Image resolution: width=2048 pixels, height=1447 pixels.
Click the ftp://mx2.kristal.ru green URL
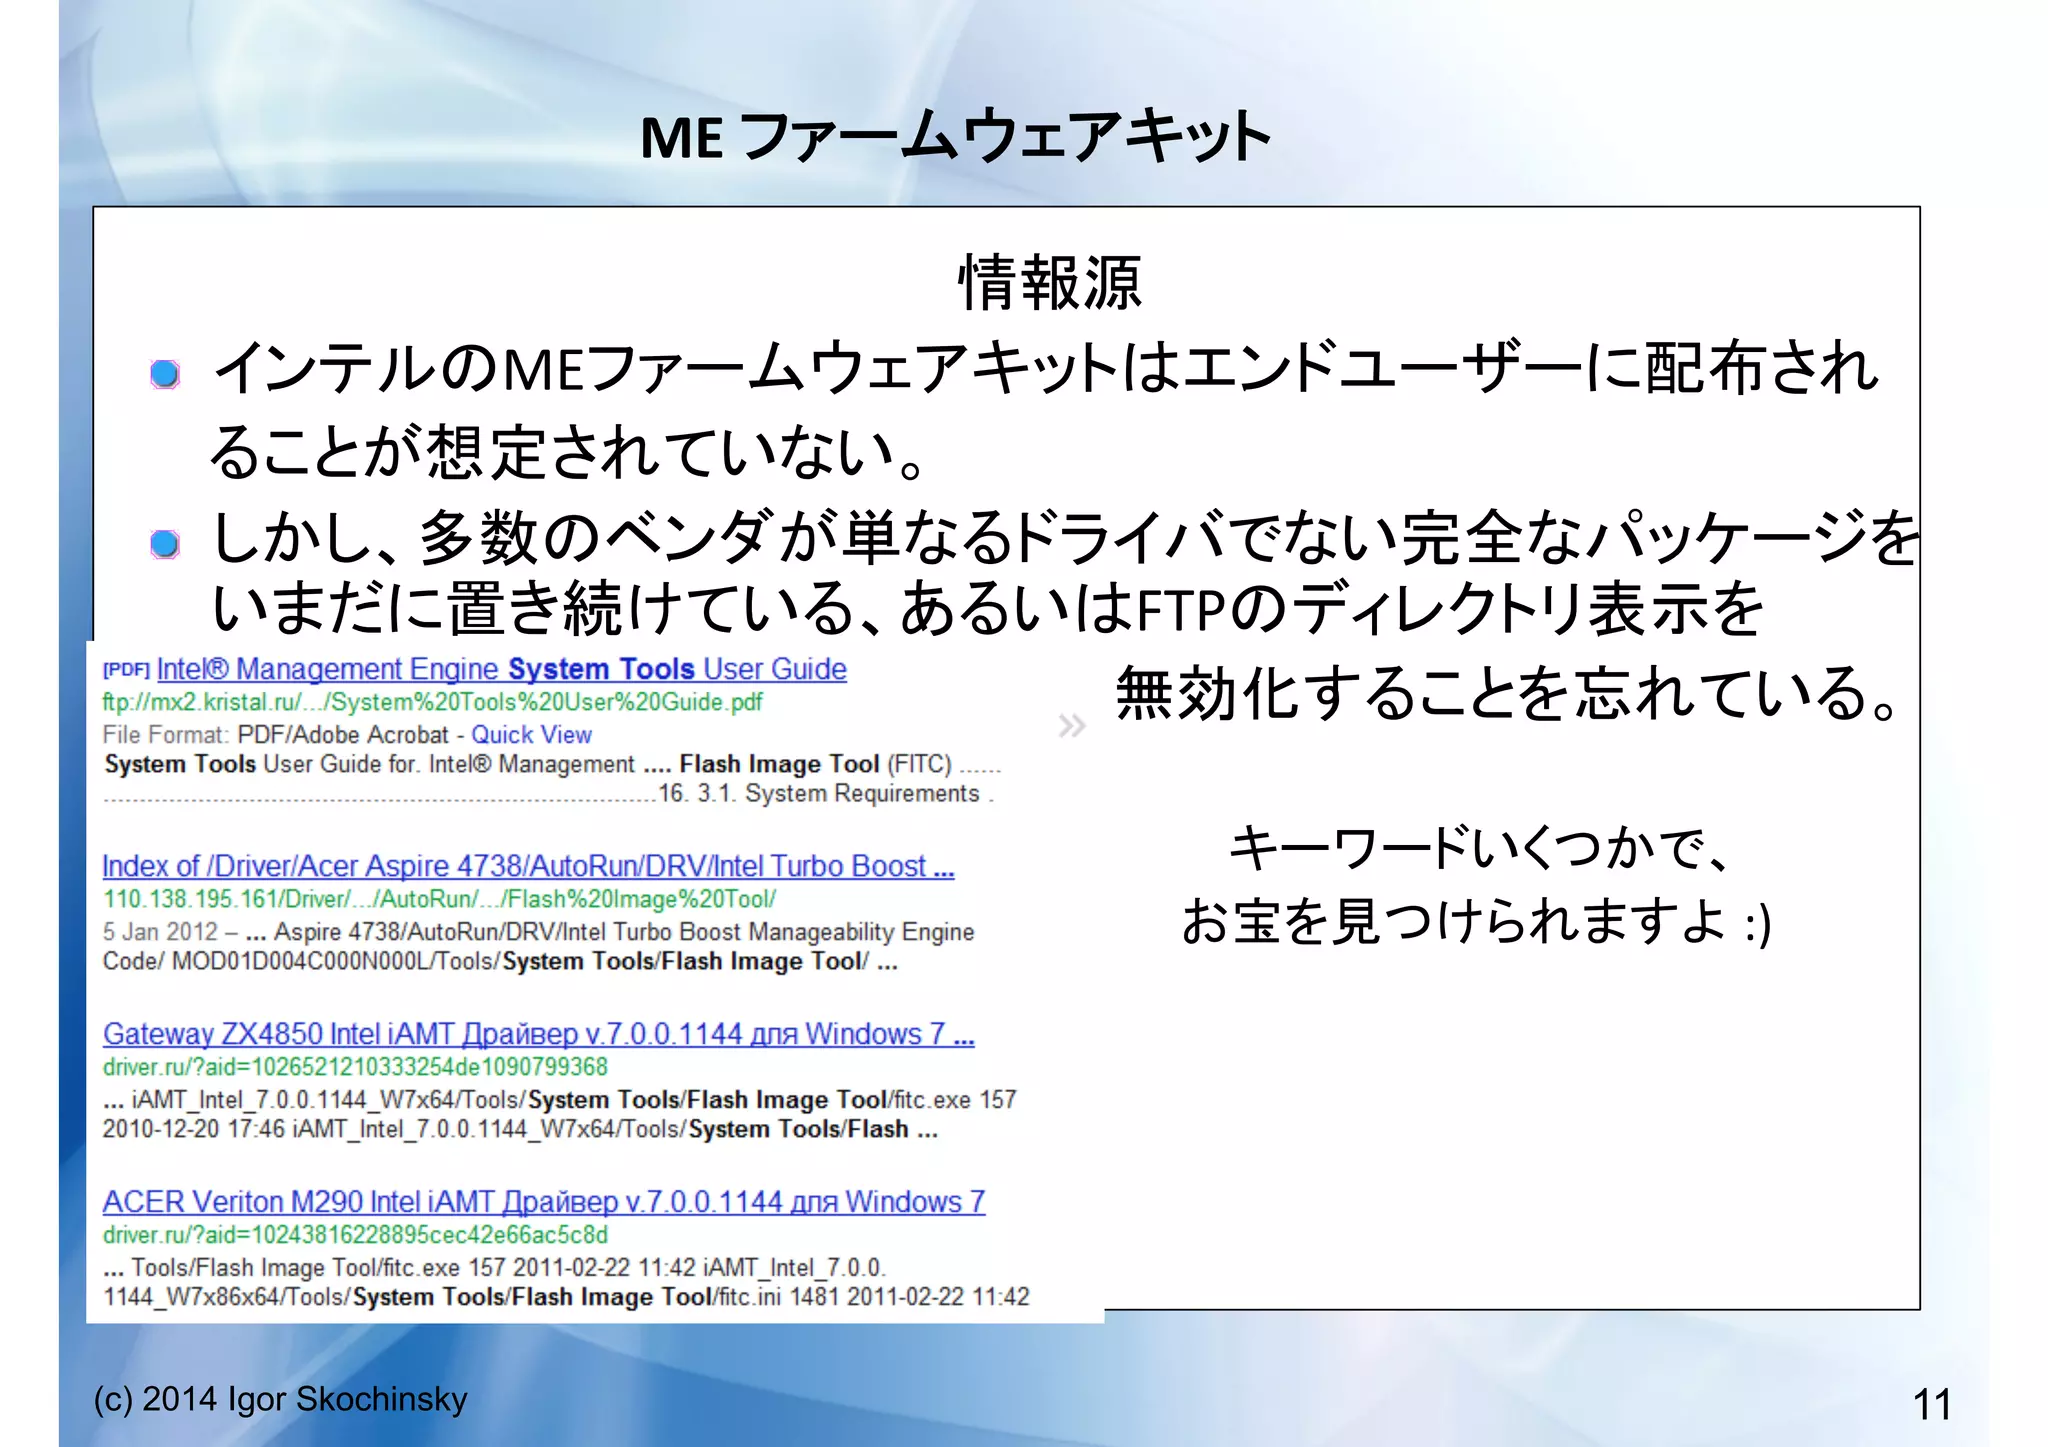coord(432,702)
